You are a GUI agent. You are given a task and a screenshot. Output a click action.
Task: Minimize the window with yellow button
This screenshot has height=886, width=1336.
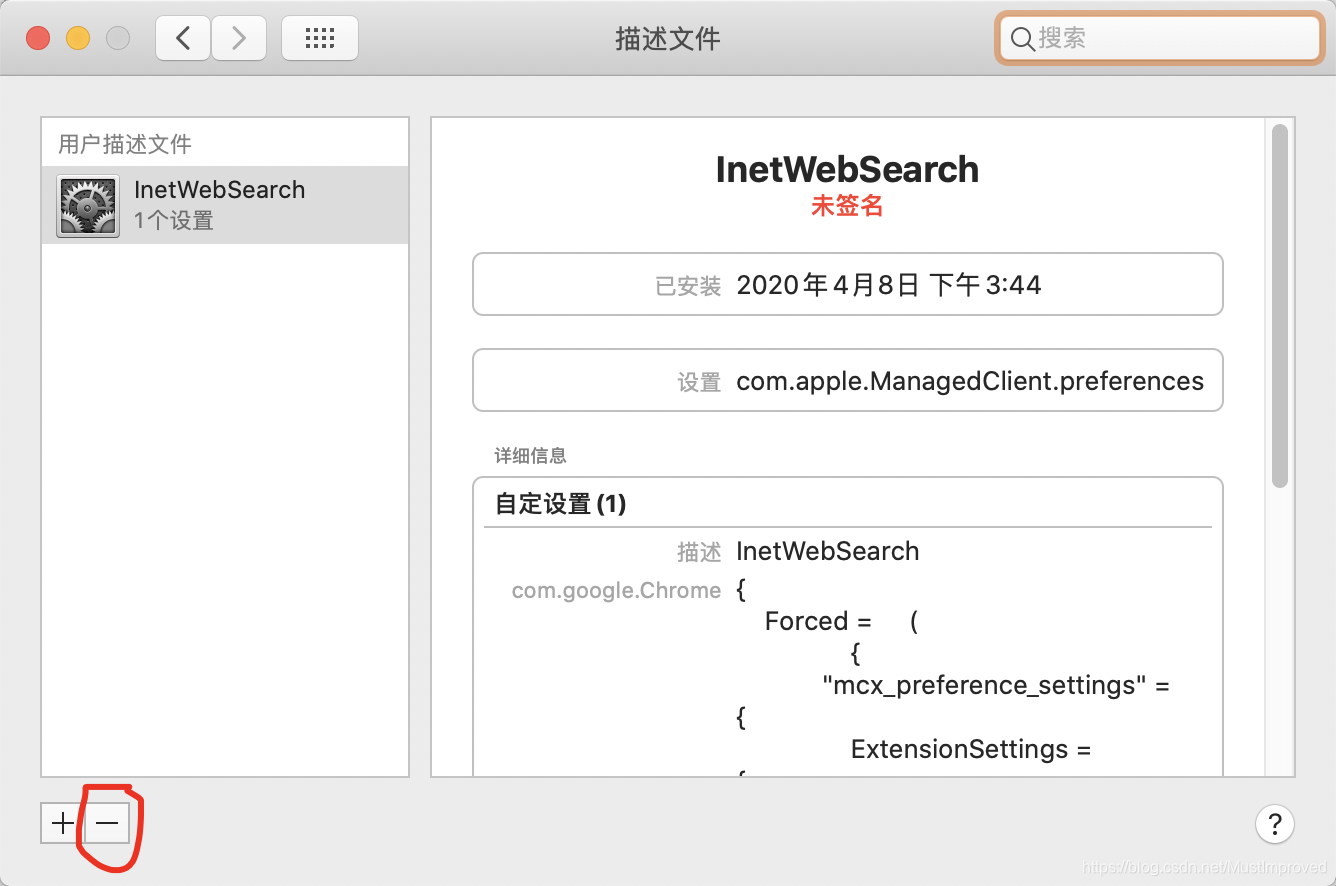point(78,38)
